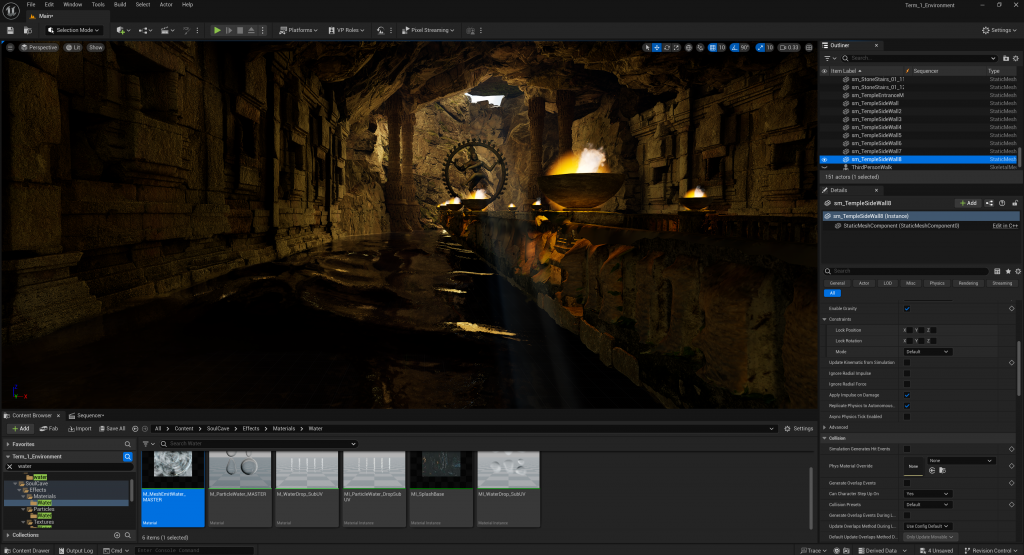This screenshot has width=1024, height=555.
Task: Toggle Enable Gravity checkbox
Action: (906, 308)
